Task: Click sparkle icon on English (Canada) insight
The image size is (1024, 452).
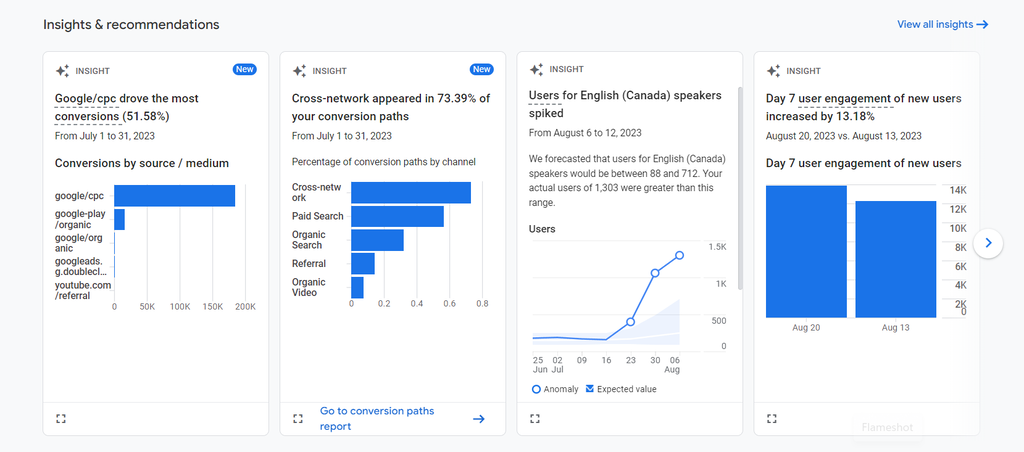Action: 536,70
